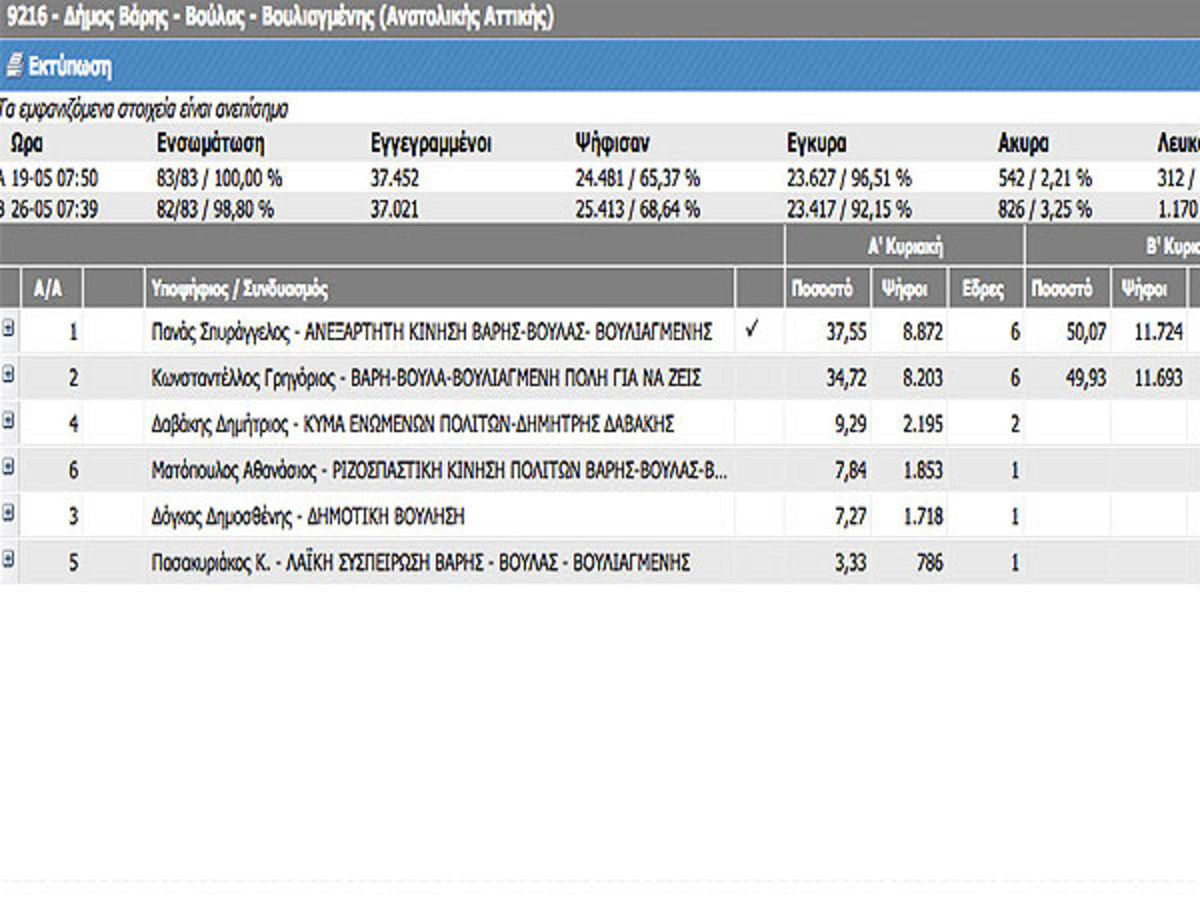1200x900 pixels.
Task: Sort by the A/A column header
Action: tap(49, 289)
